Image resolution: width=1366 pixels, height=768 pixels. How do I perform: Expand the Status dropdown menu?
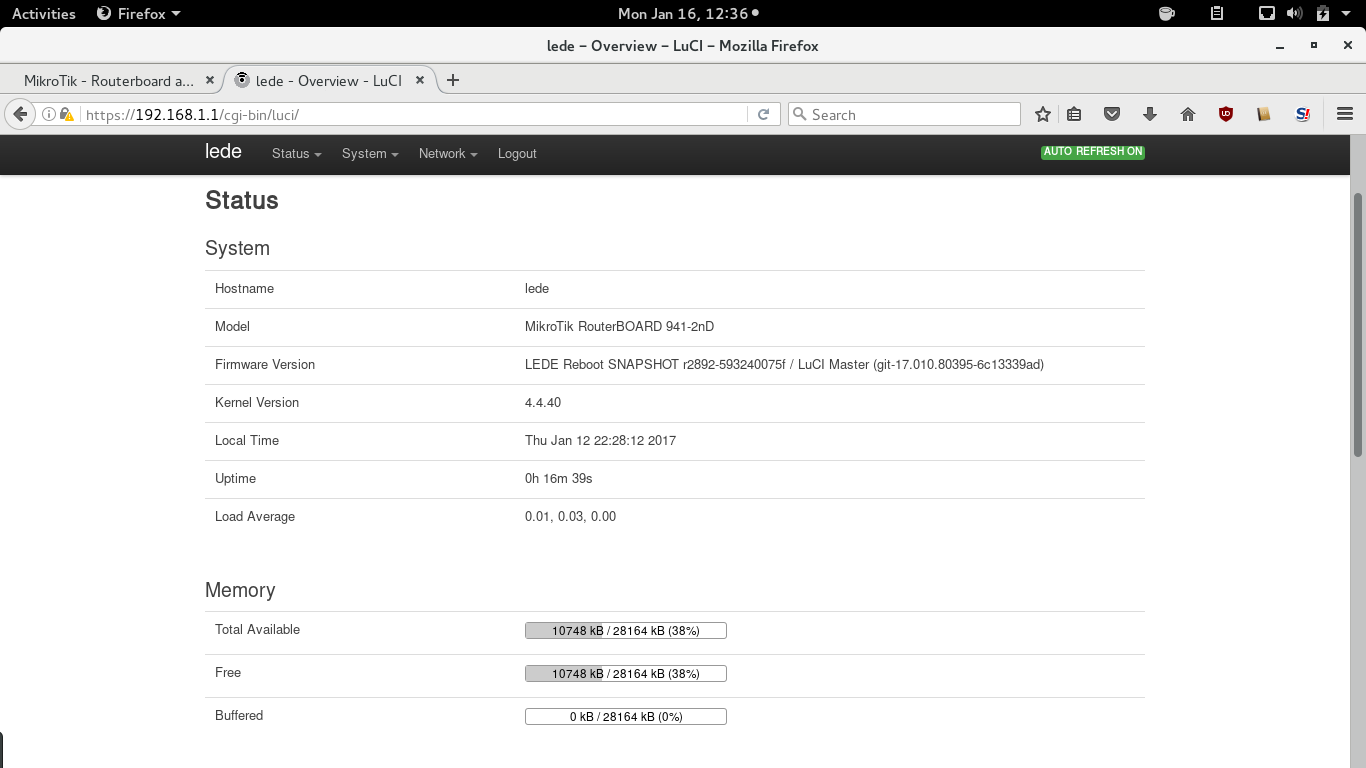point(297,154)
